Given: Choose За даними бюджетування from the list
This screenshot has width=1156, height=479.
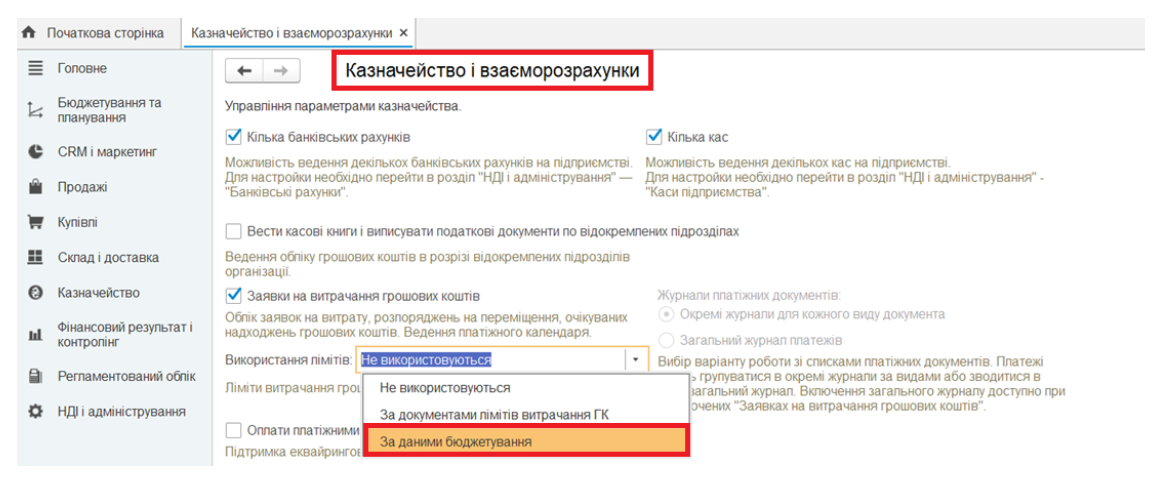Looking at the screenshot, I should coord(455,441).
